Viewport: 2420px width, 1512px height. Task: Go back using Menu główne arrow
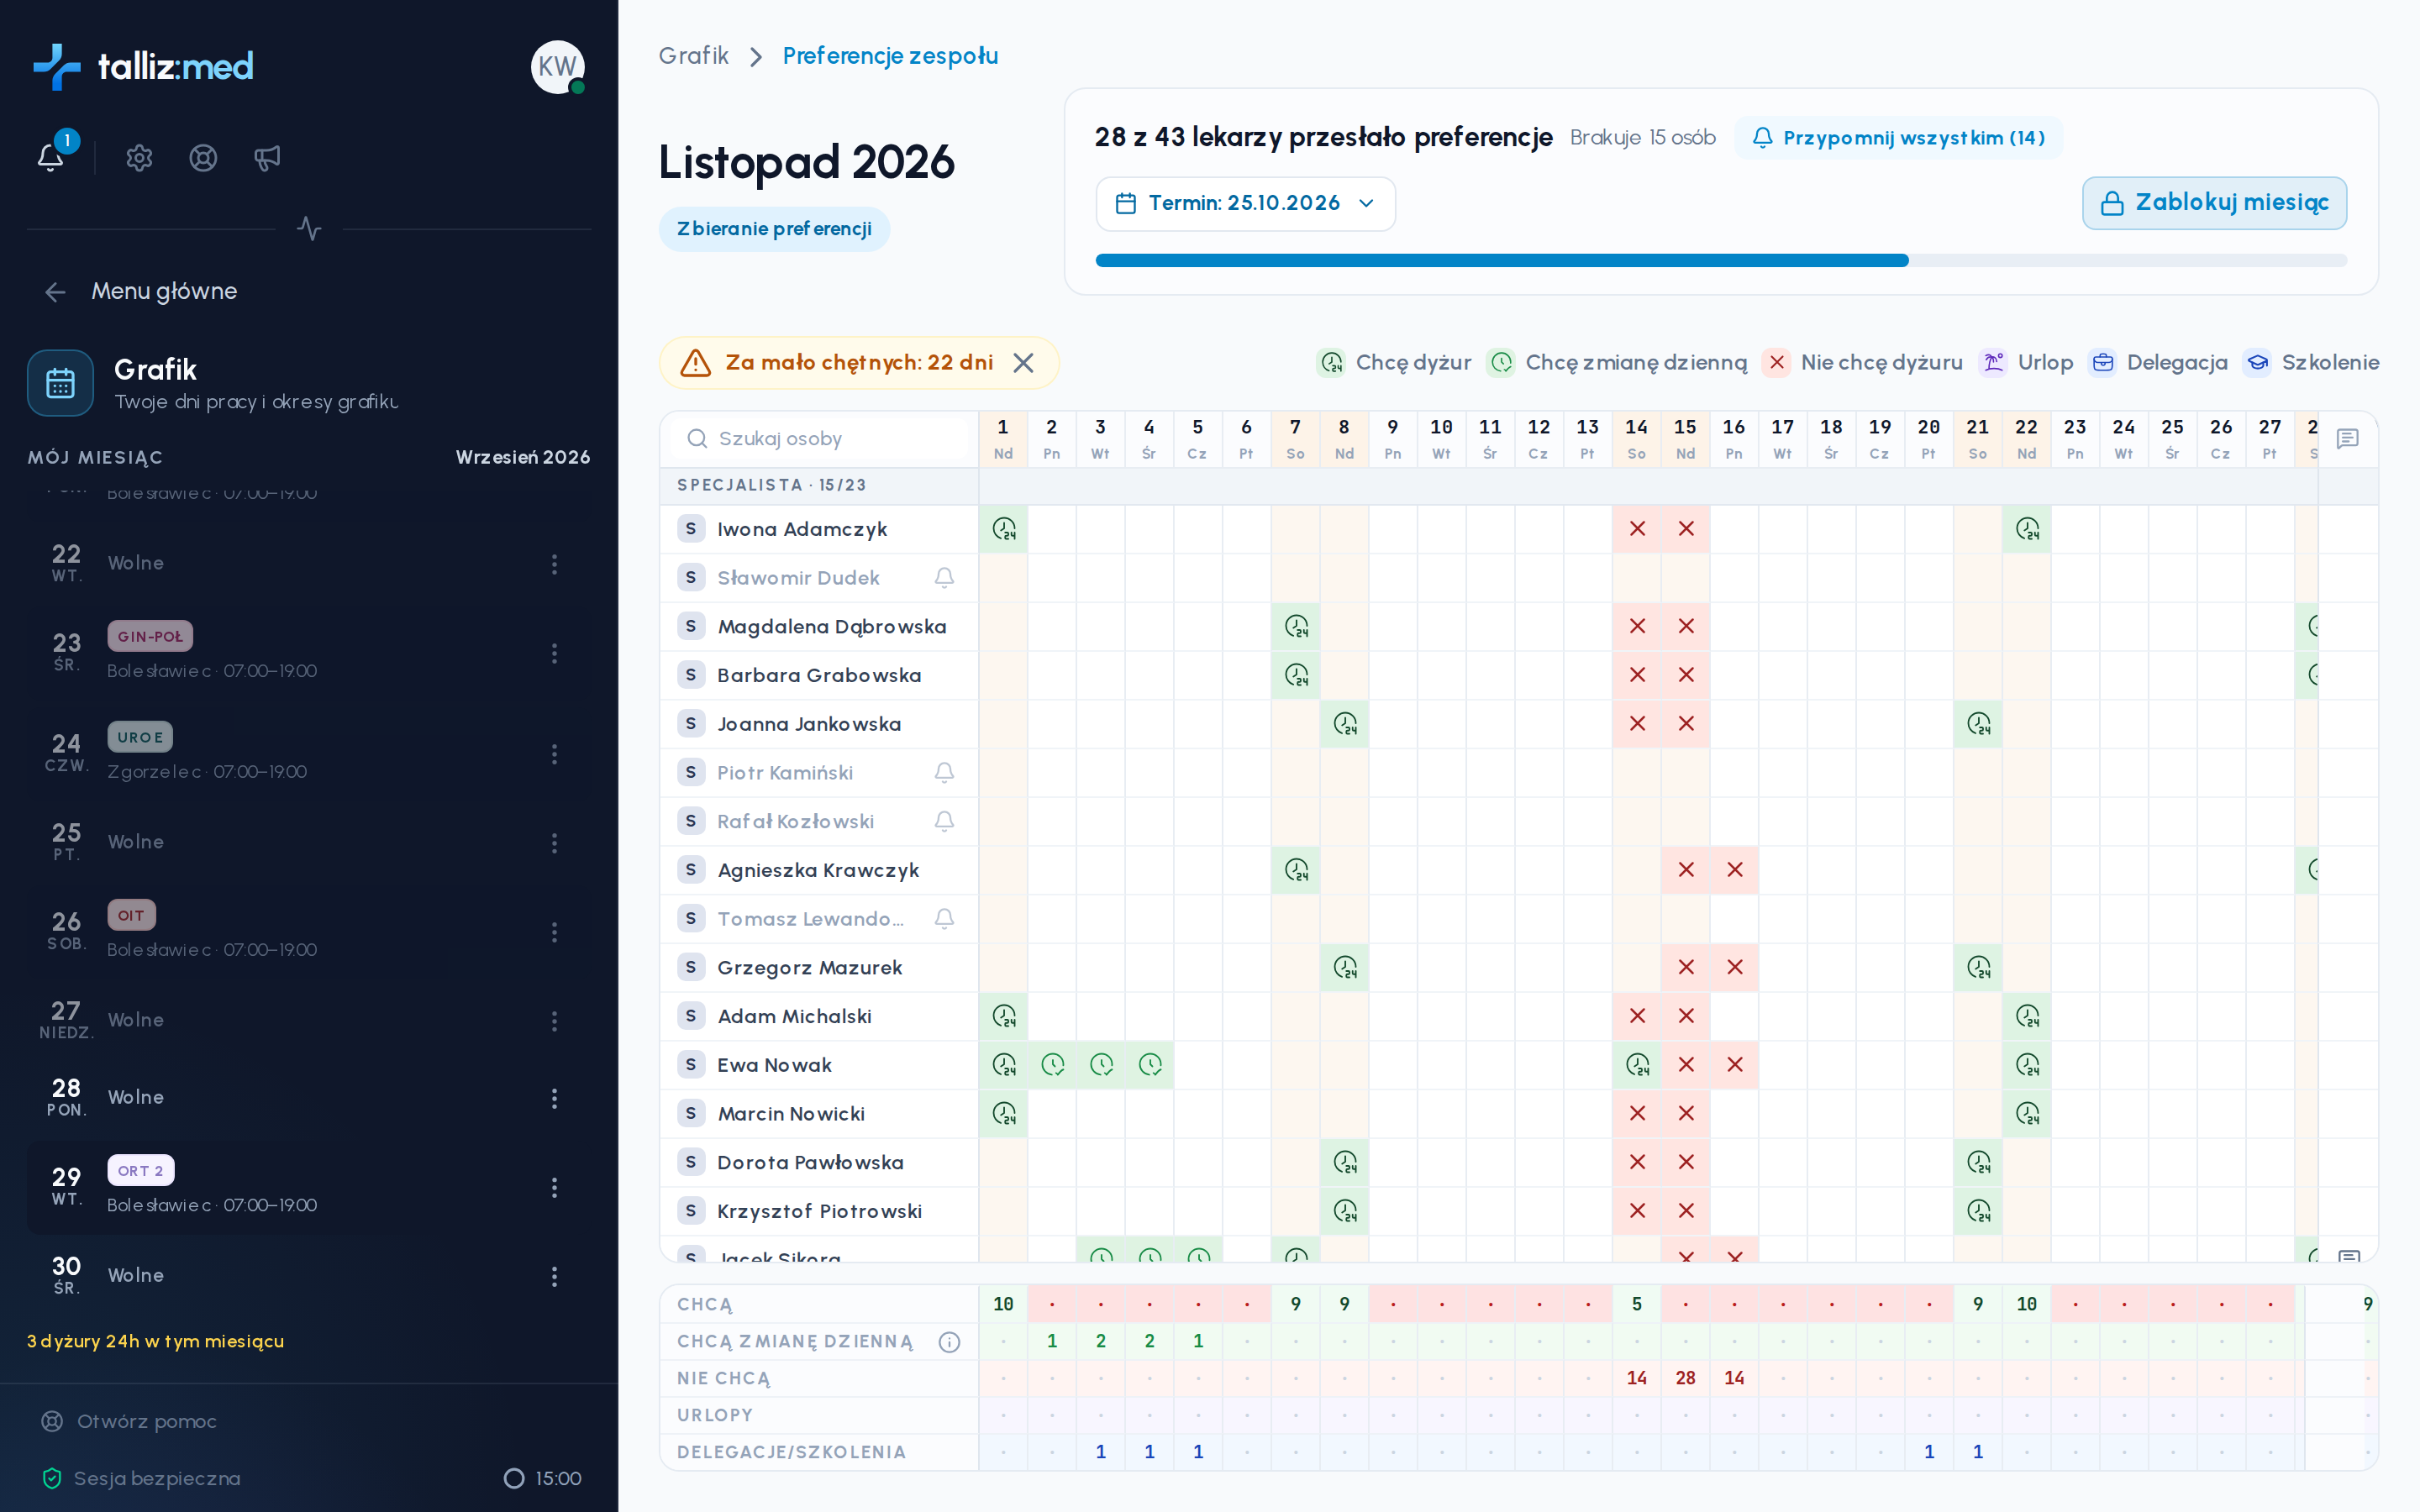click(x=55, y=292)
